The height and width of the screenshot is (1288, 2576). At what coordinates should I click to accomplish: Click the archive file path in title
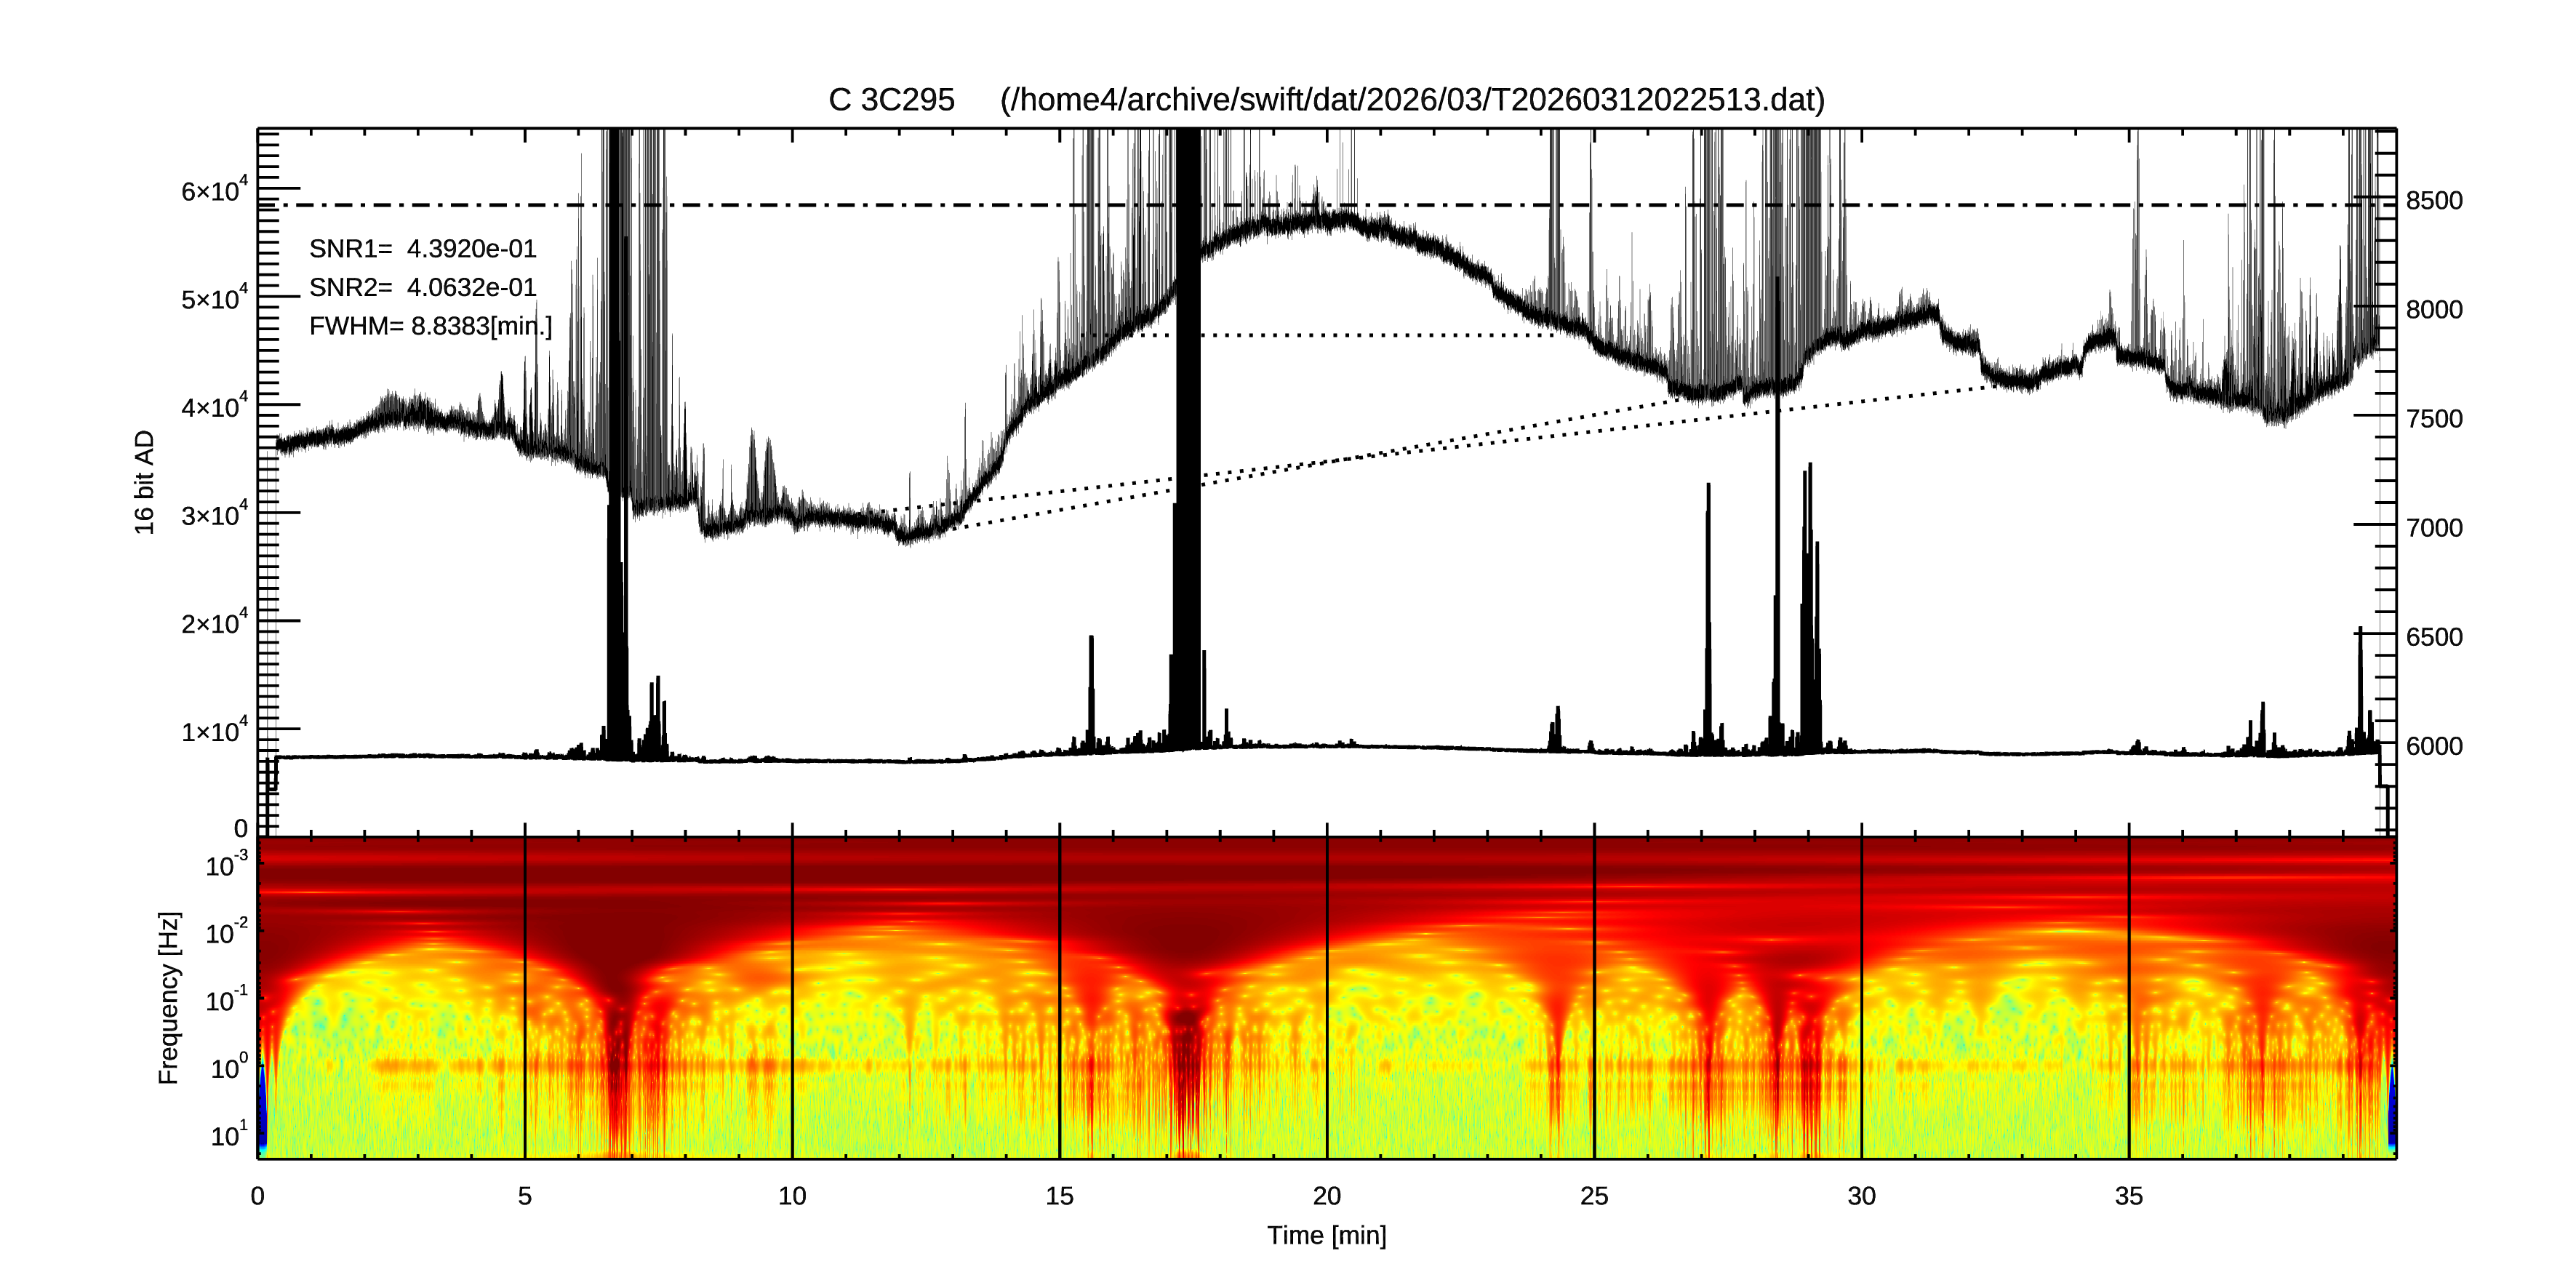(x=1412, y=100)
